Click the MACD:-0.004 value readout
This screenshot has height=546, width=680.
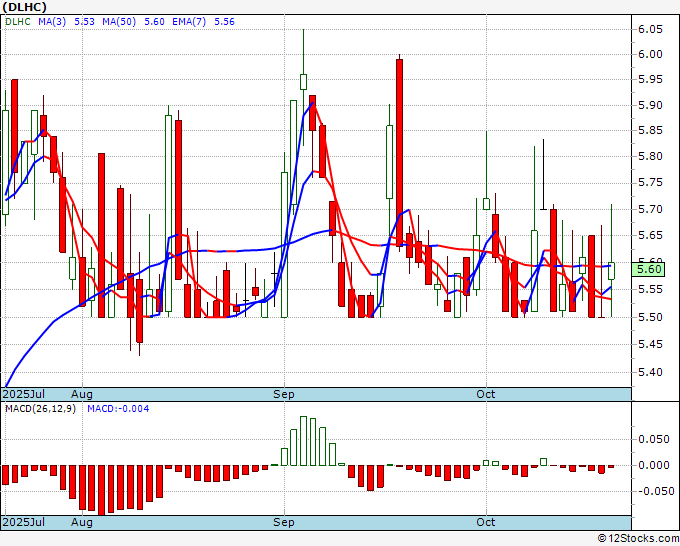(118, 409)
